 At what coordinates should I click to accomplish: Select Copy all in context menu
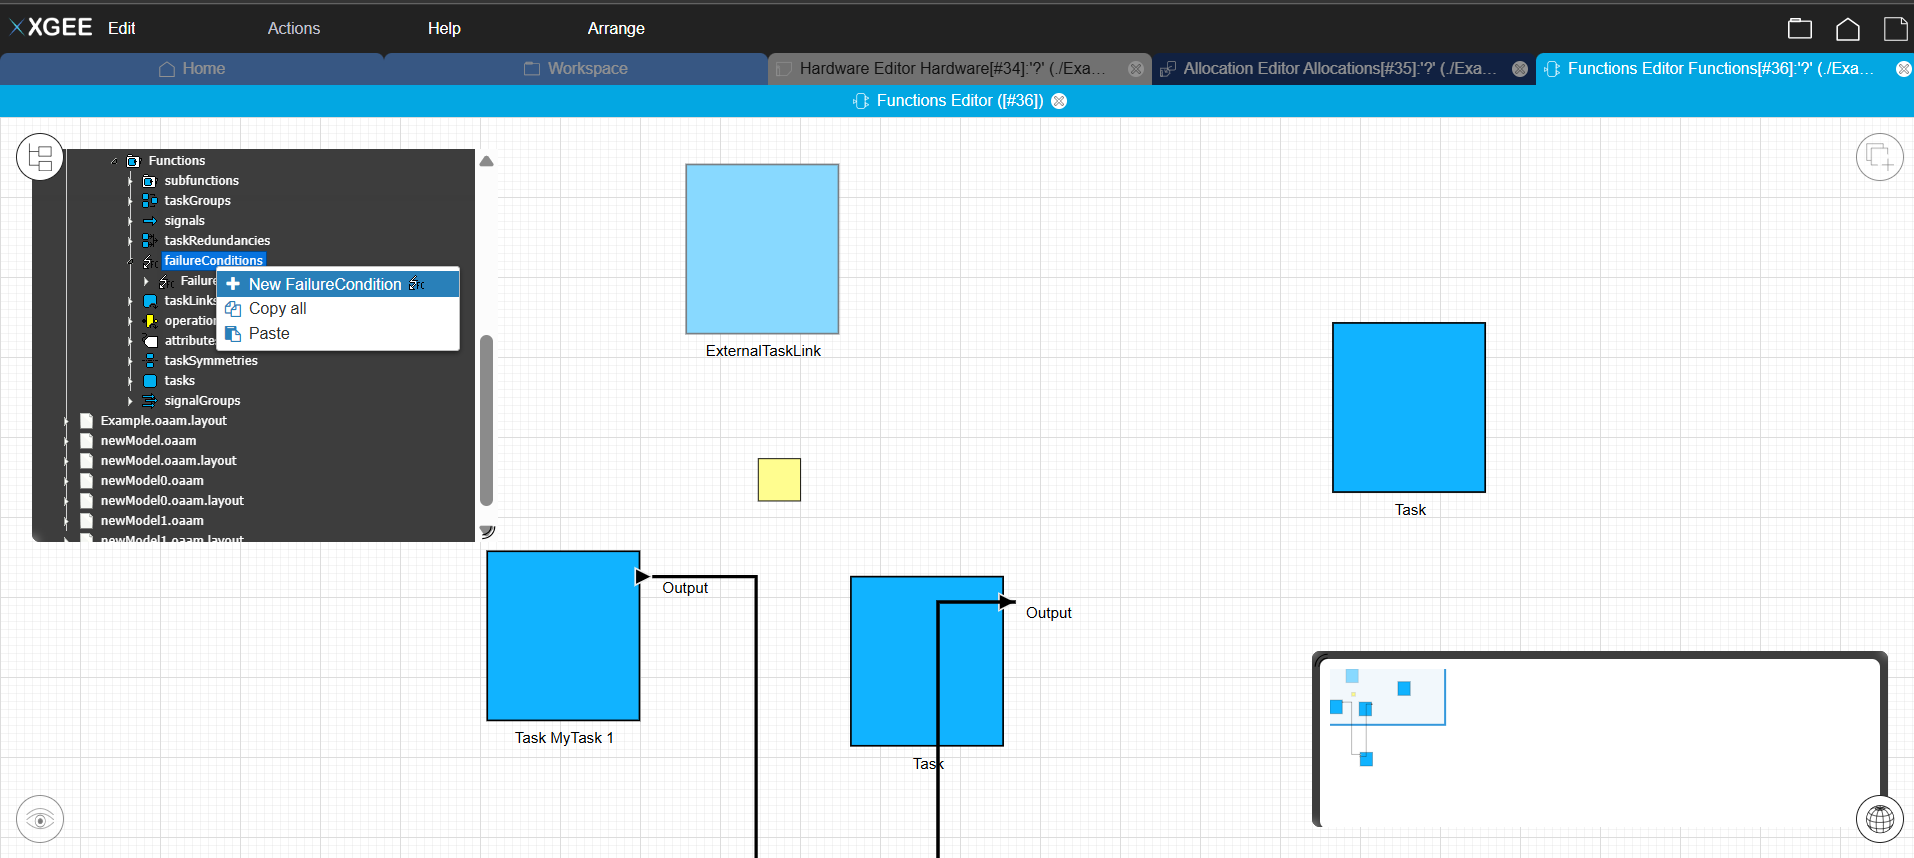(x=277, y=309)
